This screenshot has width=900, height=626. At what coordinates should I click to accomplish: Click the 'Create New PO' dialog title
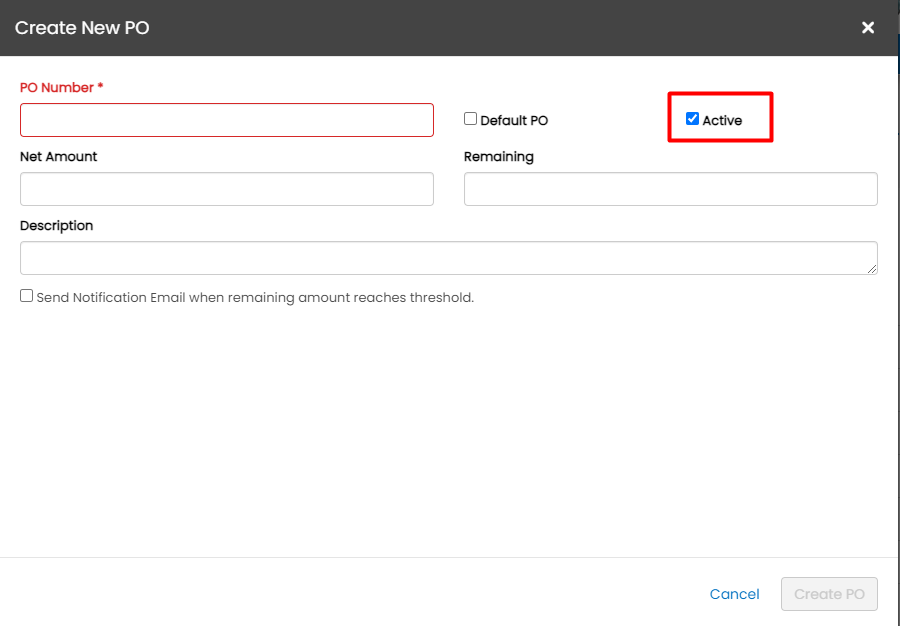[82, 28]
